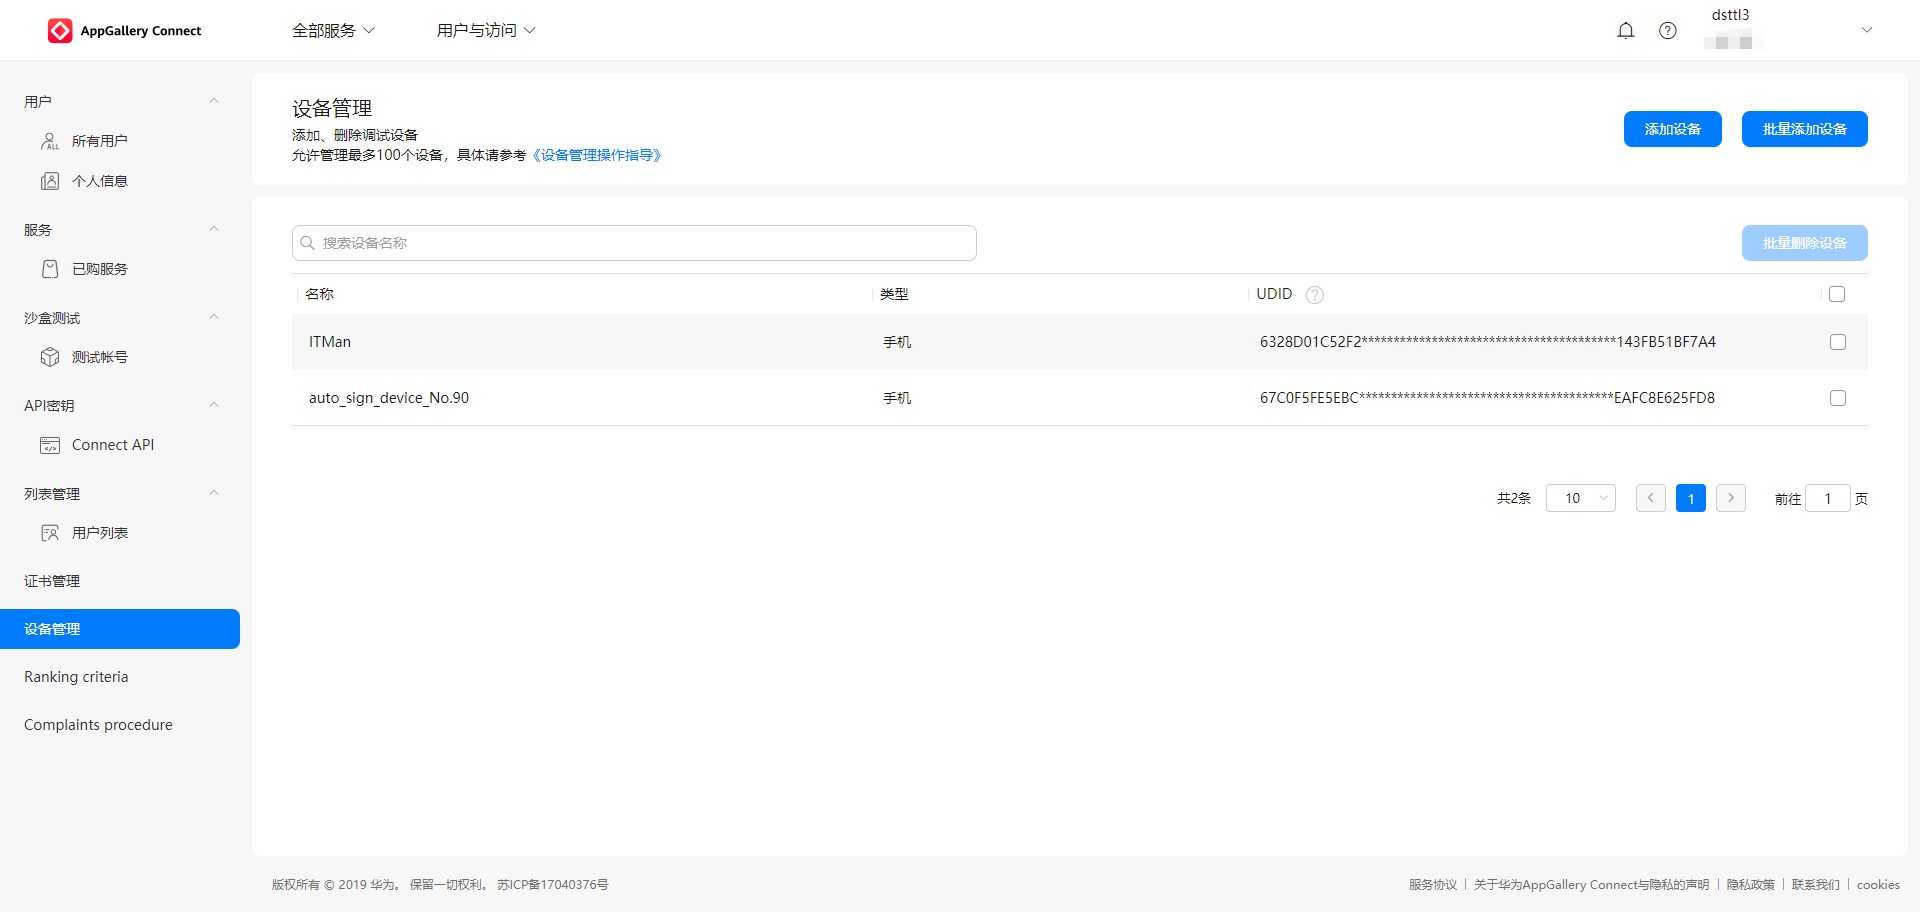Click the 搜索设备名称 search field
1920x912 pixels.
pos(634,243)
